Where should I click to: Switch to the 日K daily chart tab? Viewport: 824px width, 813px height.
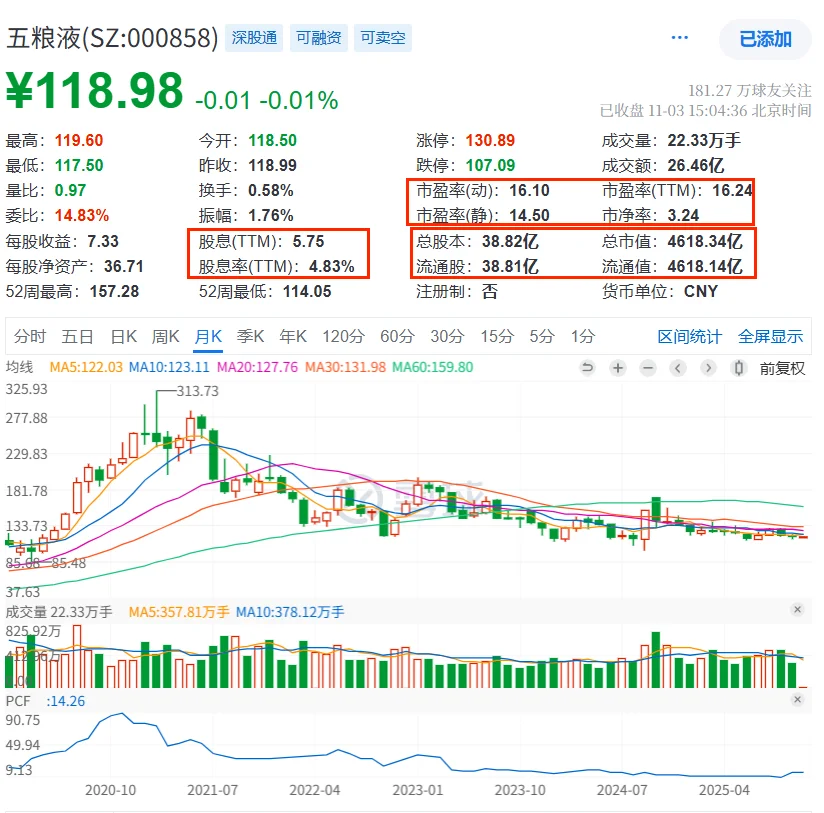123,338
